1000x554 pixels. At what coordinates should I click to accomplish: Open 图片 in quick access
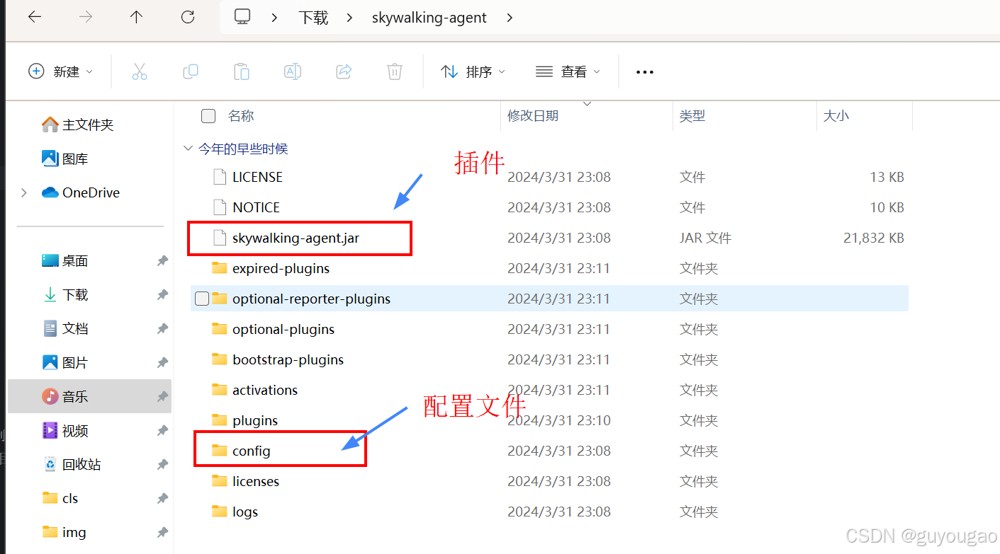pyautogui.click(x=64, y=362)
